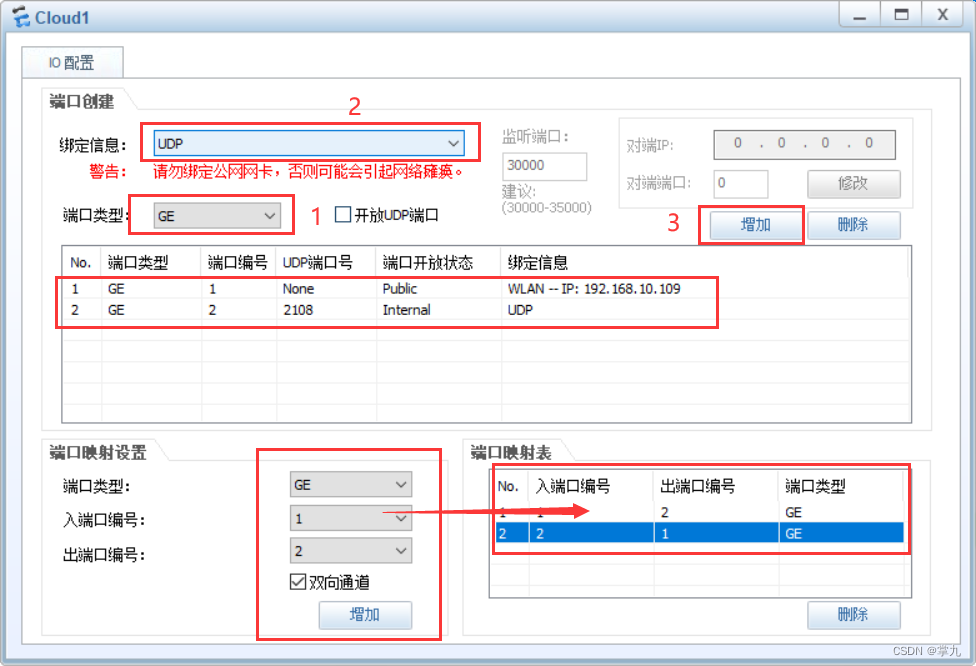Expand the 端口类型 GE dropdown in 端口创建
The width and height of the screenshot is (976, 666).
pyautogui.click(x=217, y=216)
